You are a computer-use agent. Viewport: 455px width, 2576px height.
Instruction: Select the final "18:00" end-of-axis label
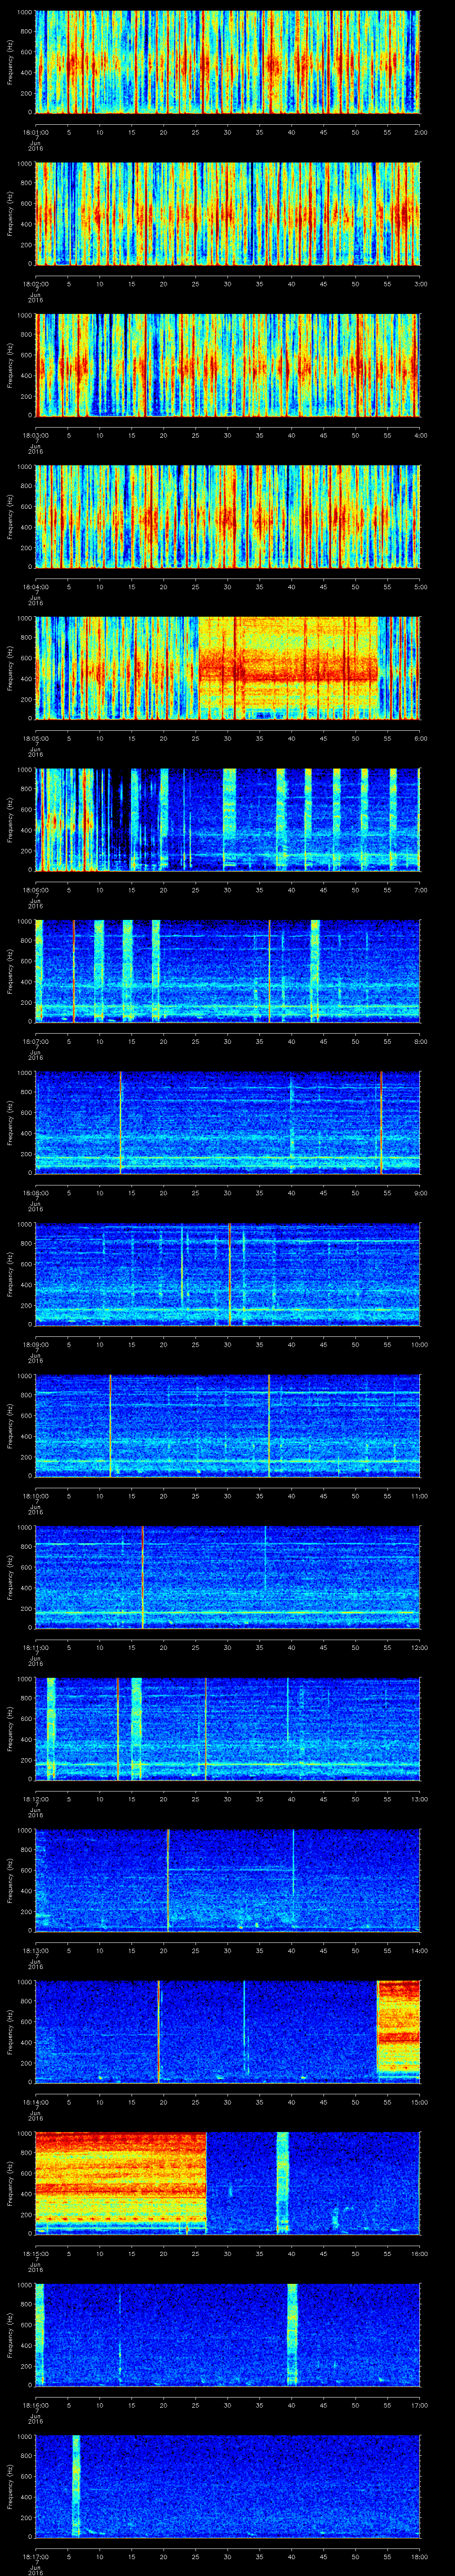click(420, 2555)
